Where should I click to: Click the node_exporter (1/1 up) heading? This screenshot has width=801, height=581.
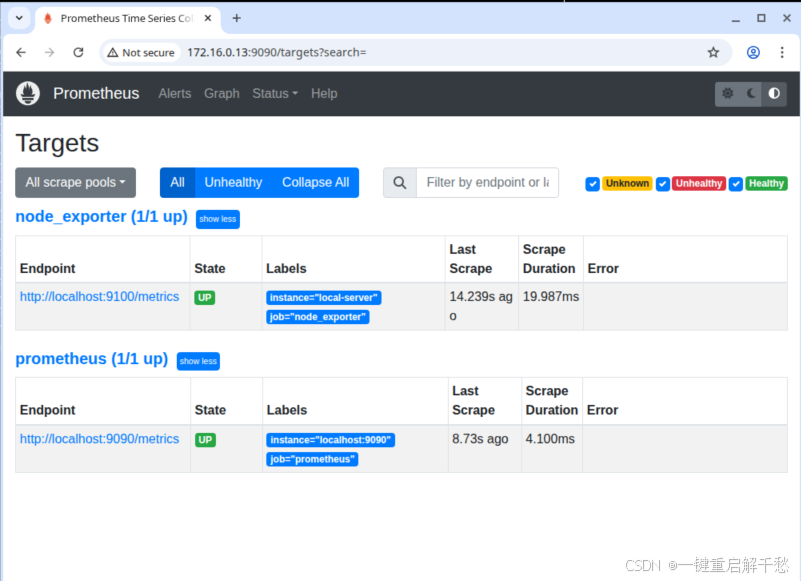click(102, 217)
